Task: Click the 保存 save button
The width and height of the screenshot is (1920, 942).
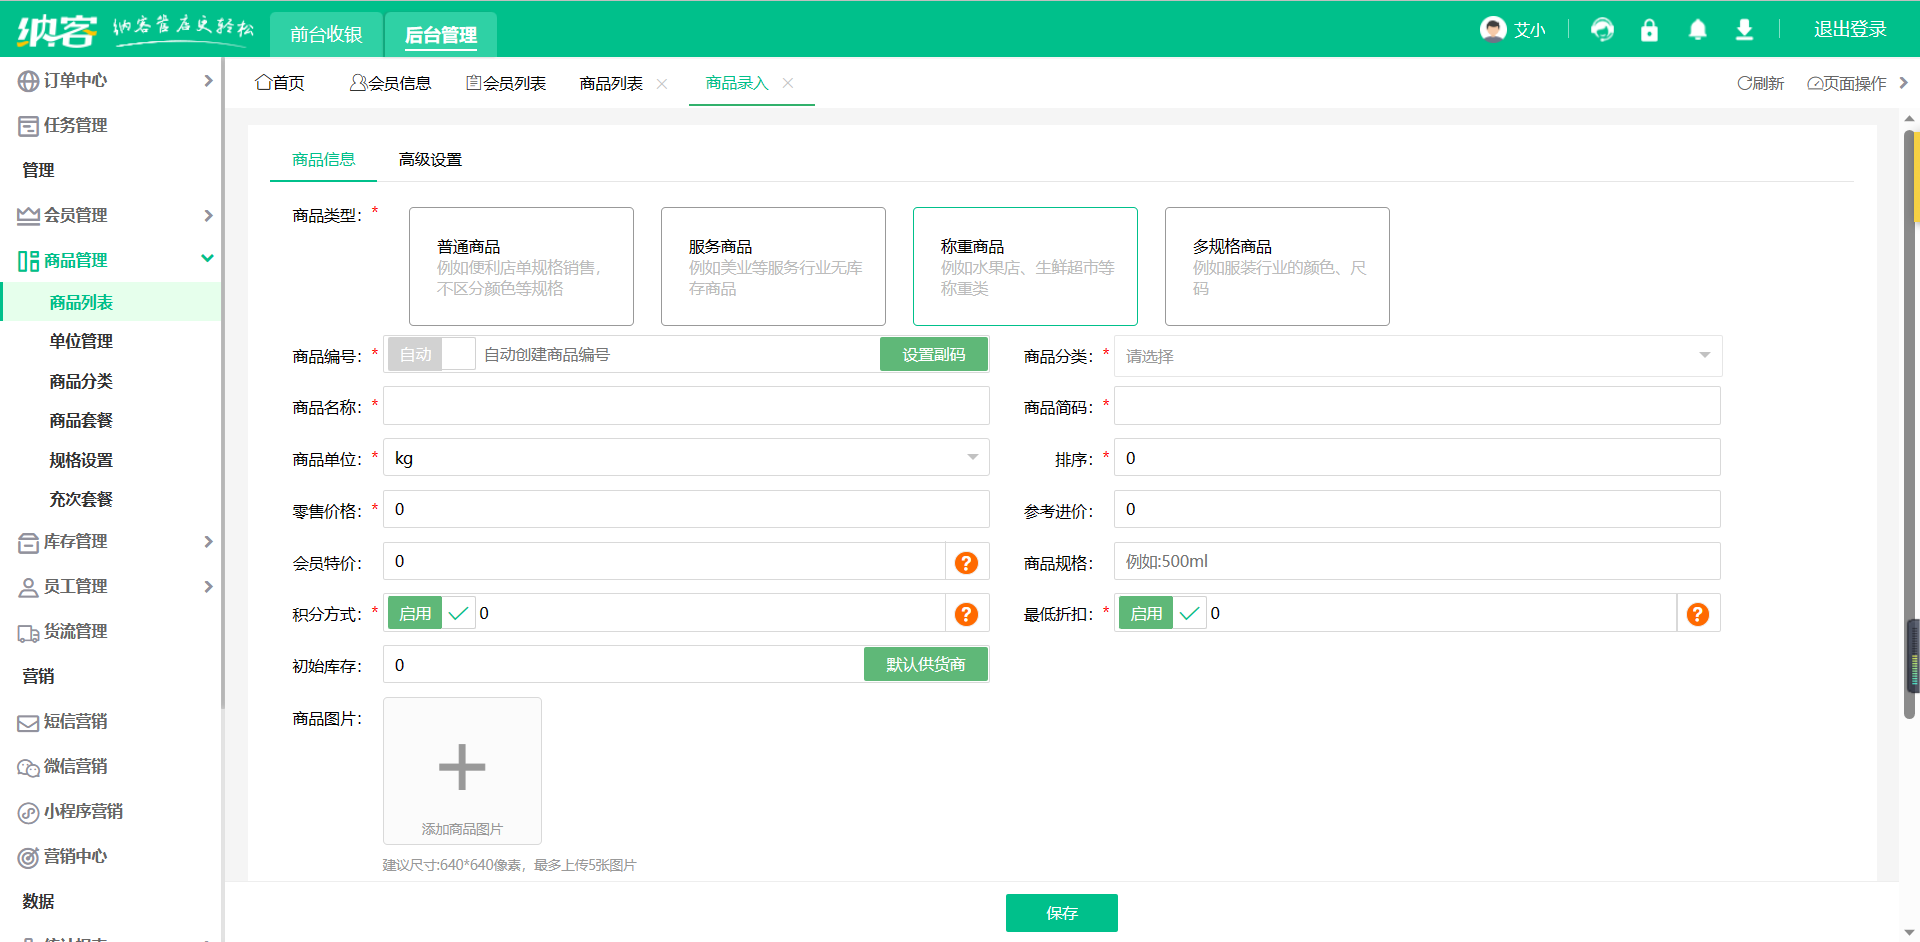Action: coord(1062,912)
